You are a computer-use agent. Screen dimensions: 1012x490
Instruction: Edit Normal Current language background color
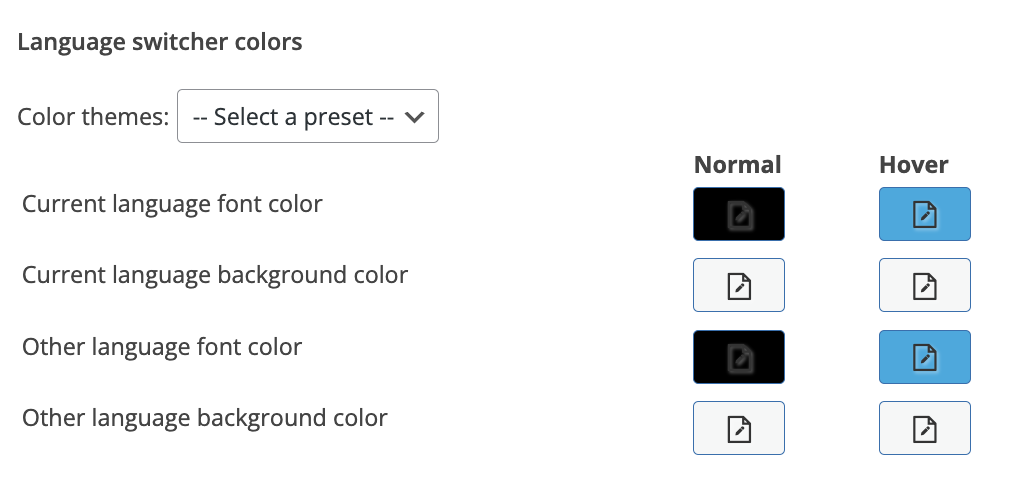[739, 285]
